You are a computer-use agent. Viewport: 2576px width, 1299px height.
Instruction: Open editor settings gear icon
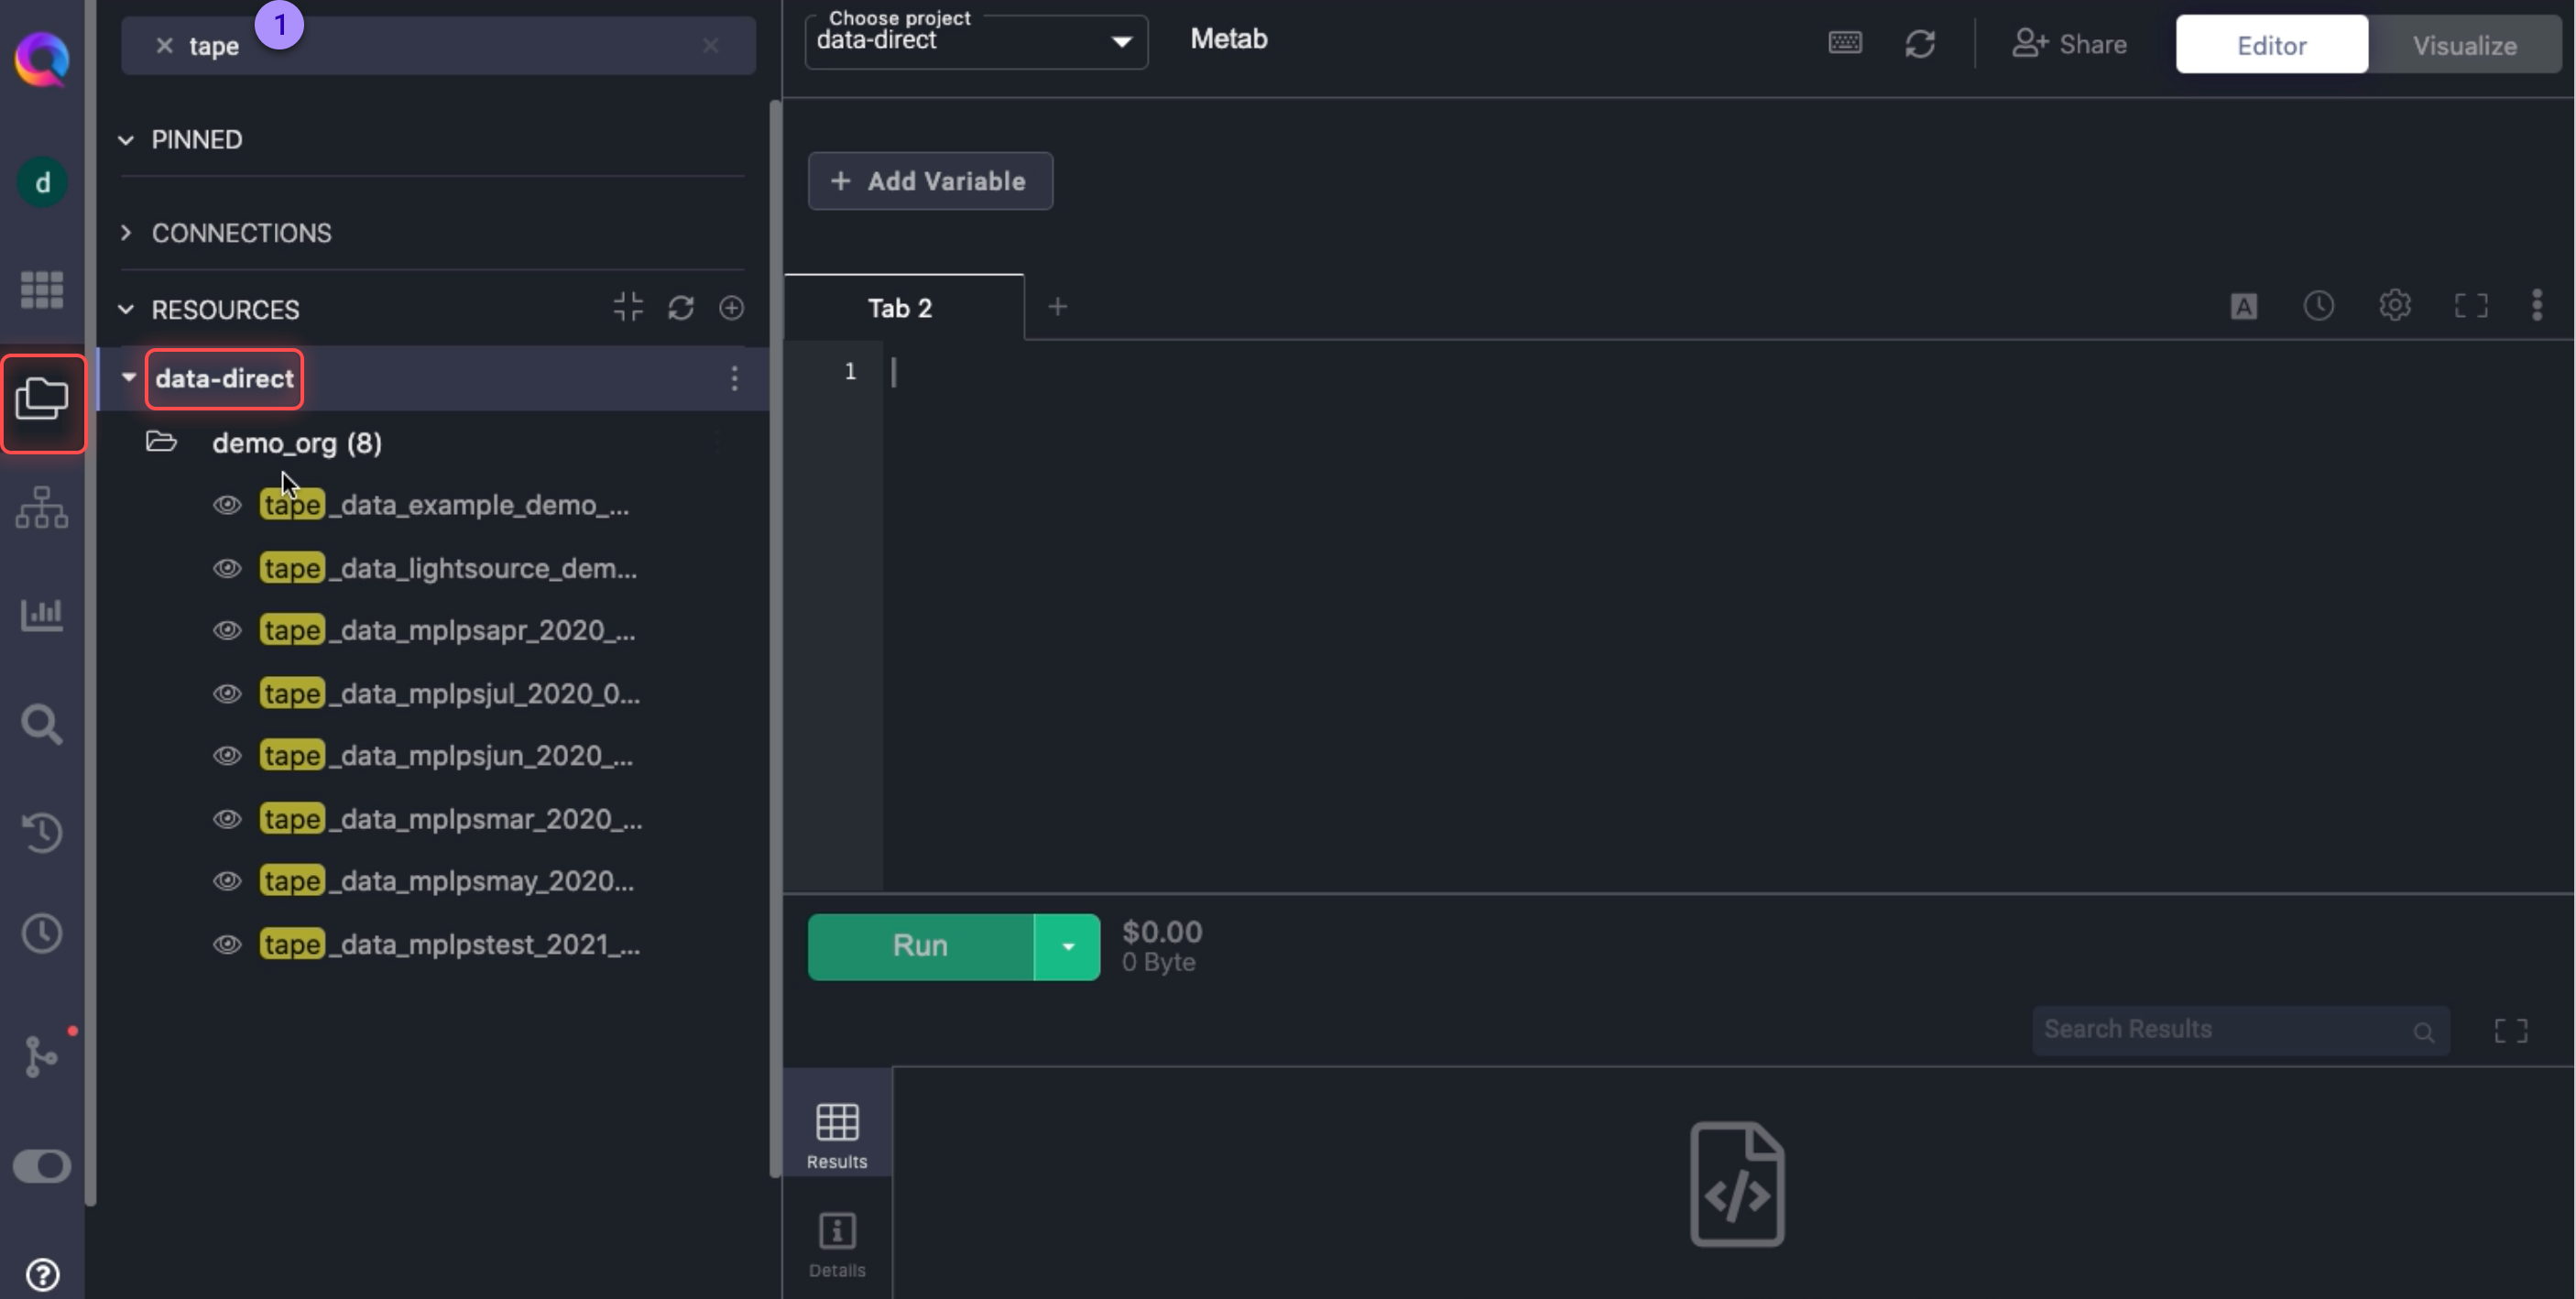click(x=2394, y=306)
